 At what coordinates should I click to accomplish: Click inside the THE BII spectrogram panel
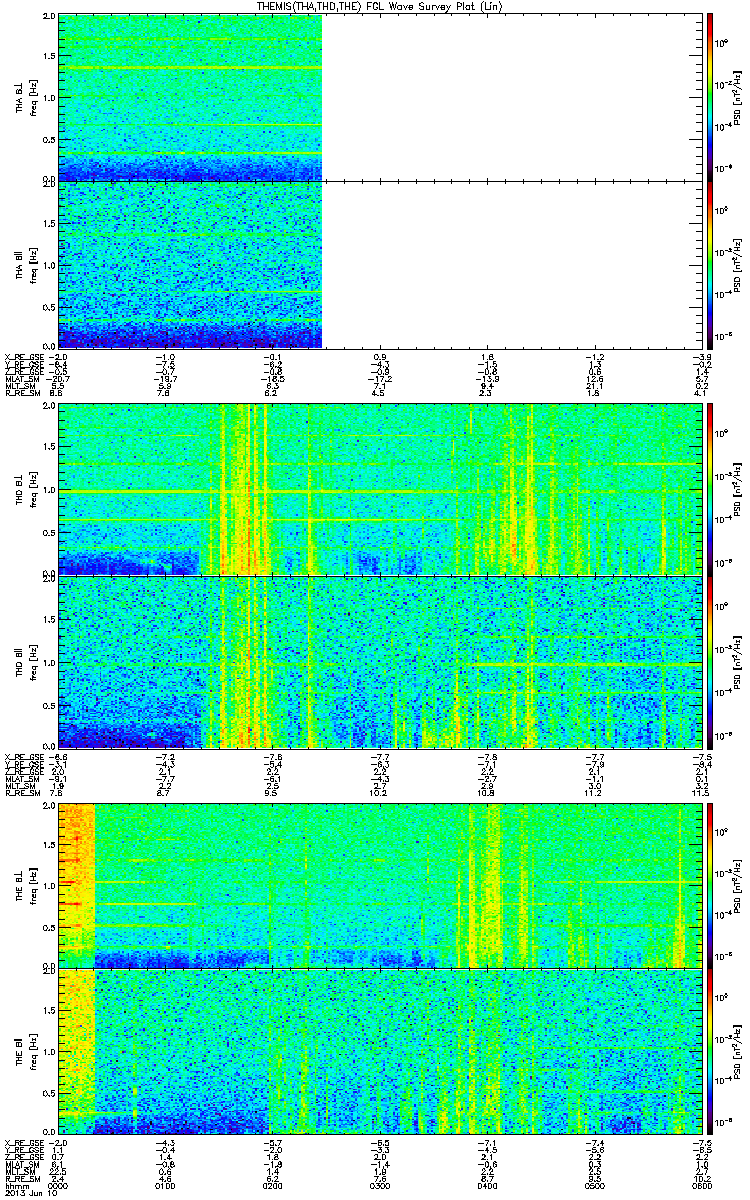(x=378, y=1052)
